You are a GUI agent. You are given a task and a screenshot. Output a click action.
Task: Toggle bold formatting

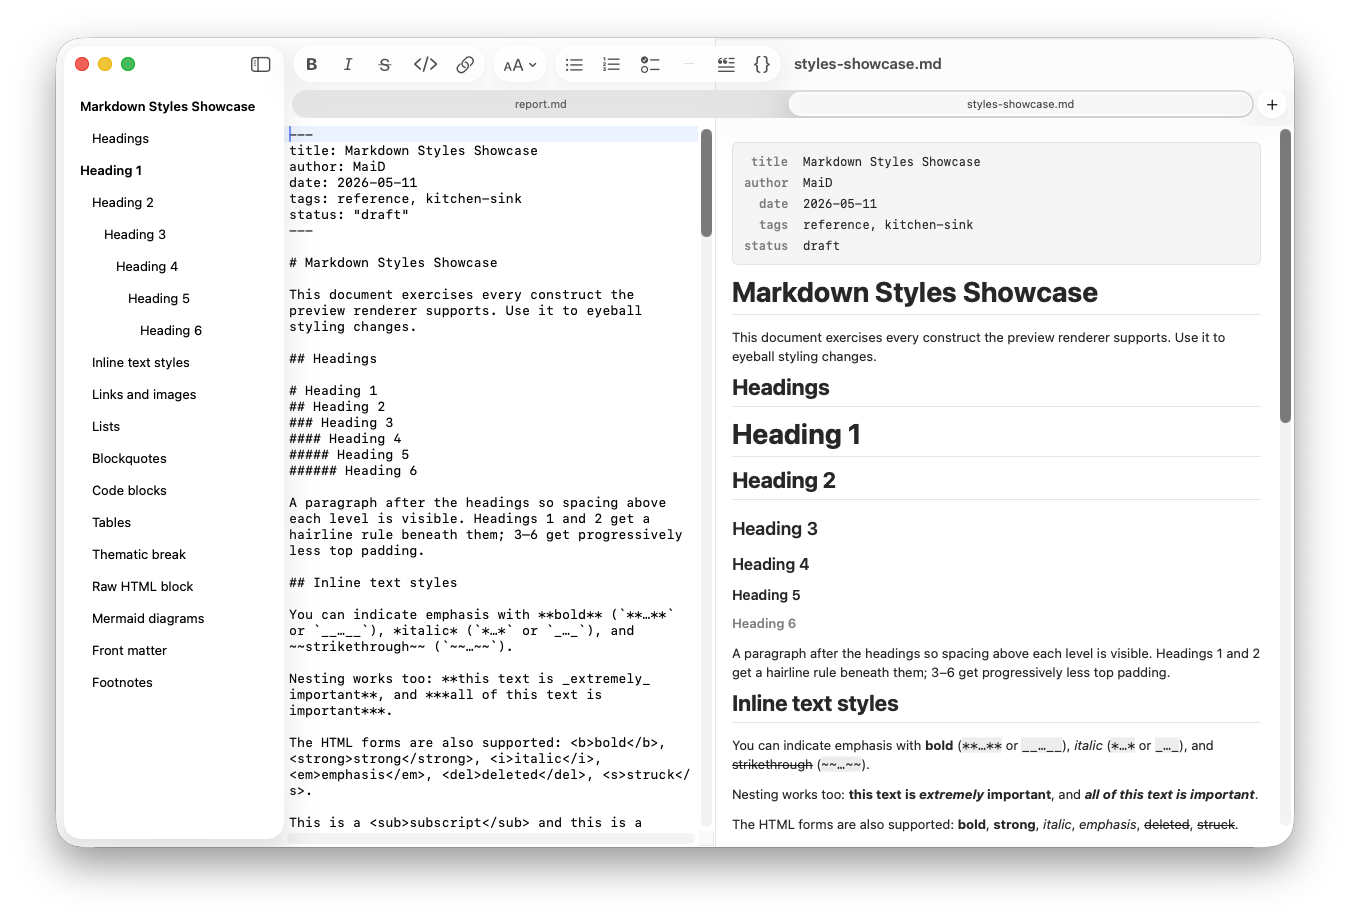312,64
